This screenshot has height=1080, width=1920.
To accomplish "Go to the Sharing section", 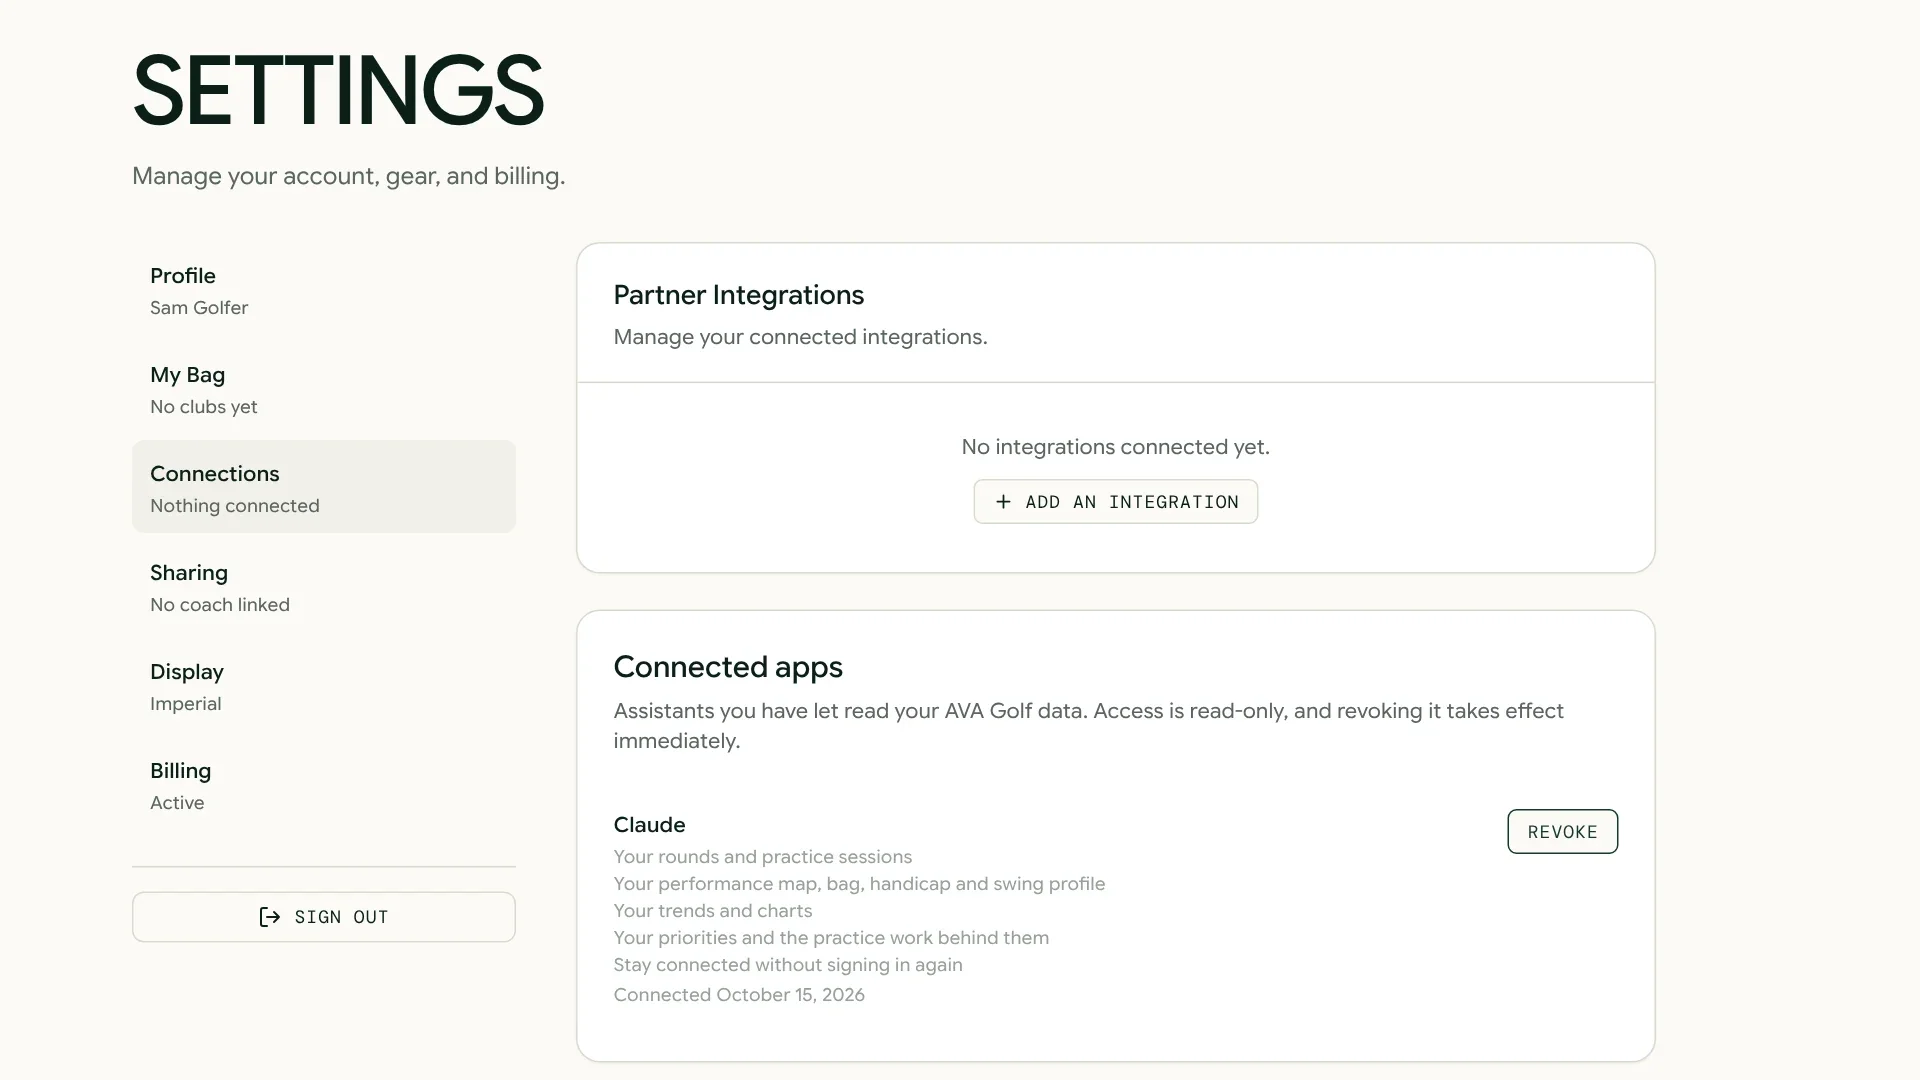I will pos(324,588).
